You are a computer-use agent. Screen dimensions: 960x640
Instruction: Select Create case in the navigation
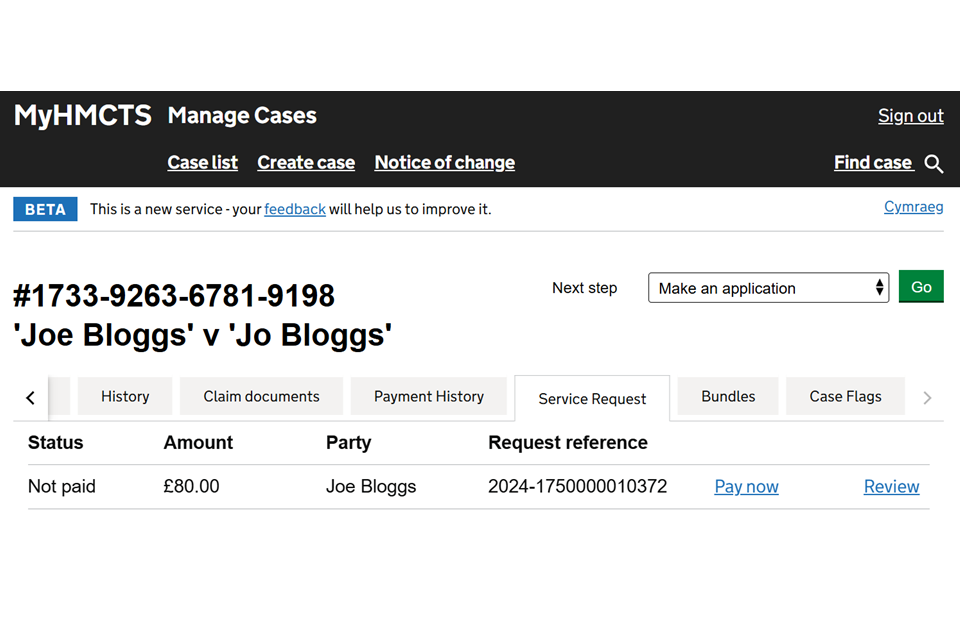coord(306,163)
